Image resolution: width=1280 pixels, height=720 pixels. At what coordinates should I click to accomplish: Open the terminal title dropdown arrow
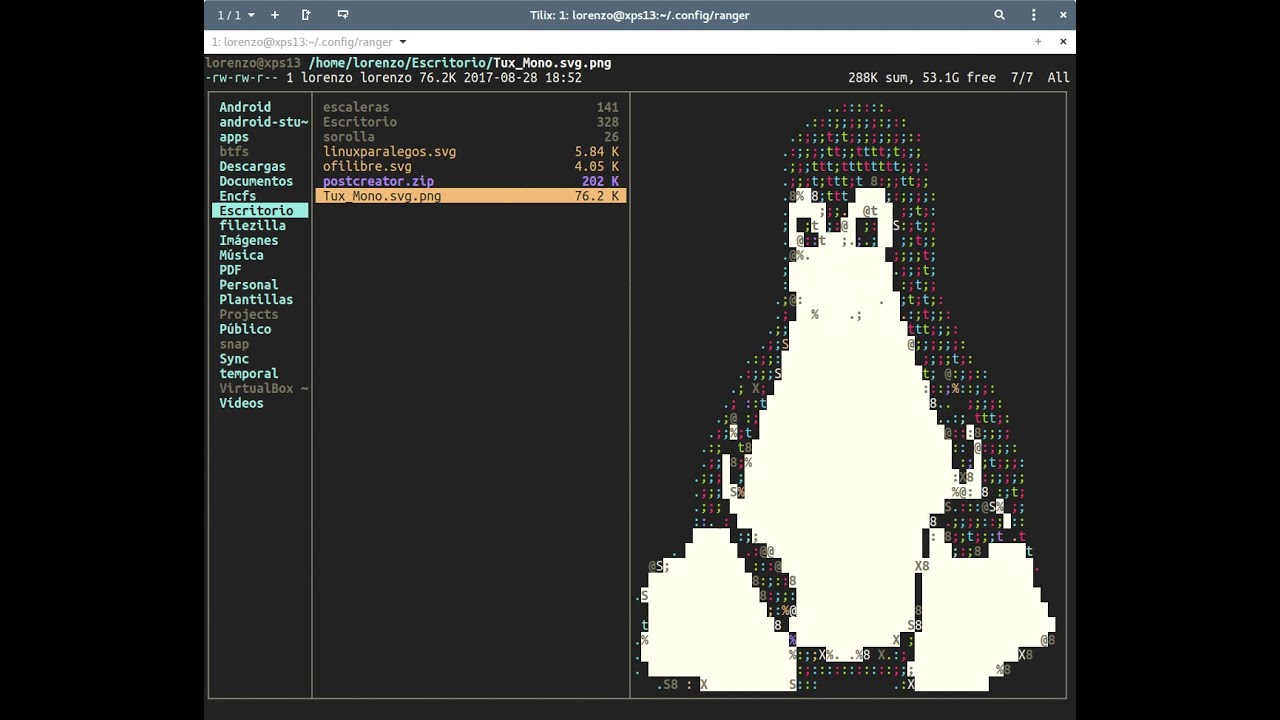coord(403,42)
